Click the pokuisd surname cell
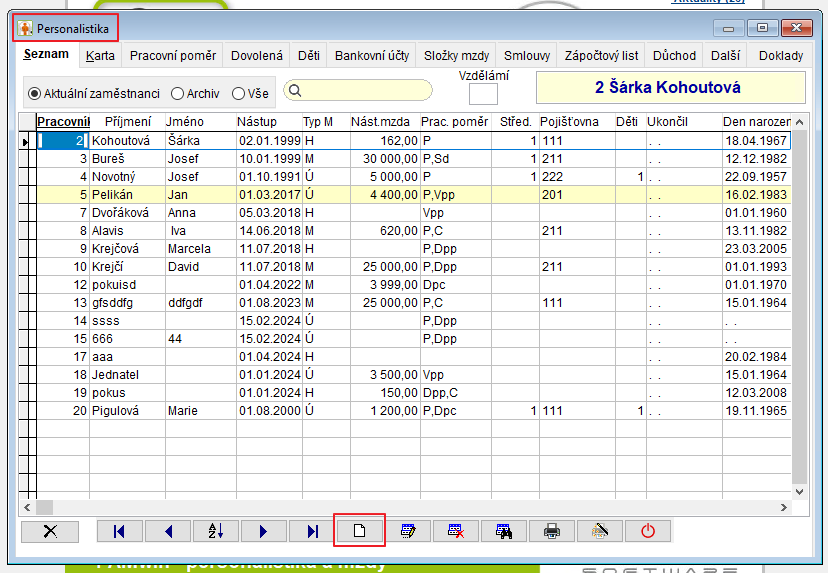 [x=127, y=285]
